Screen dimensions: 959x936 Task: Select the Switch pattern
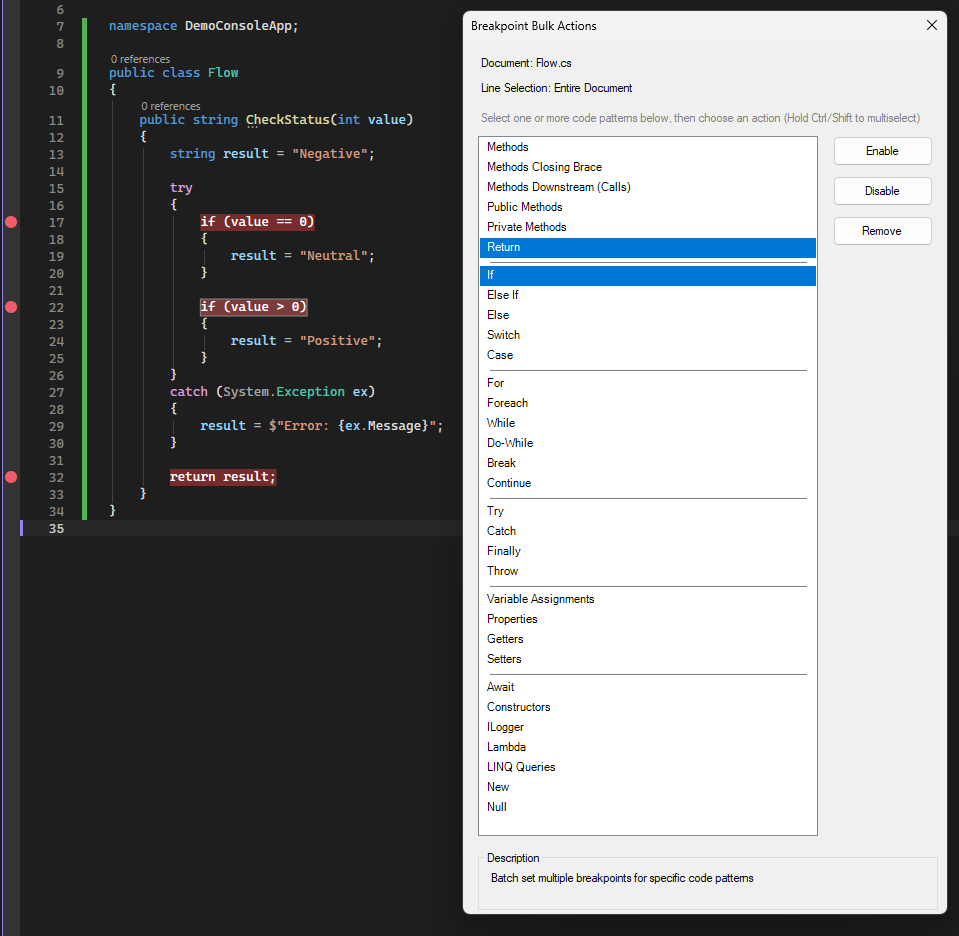click(x=648, y=335)
